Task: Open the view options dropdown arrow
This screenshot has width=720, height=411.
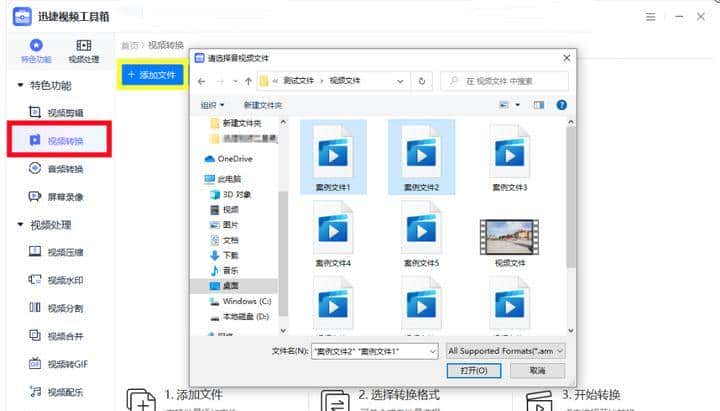Action: [518, 105]
